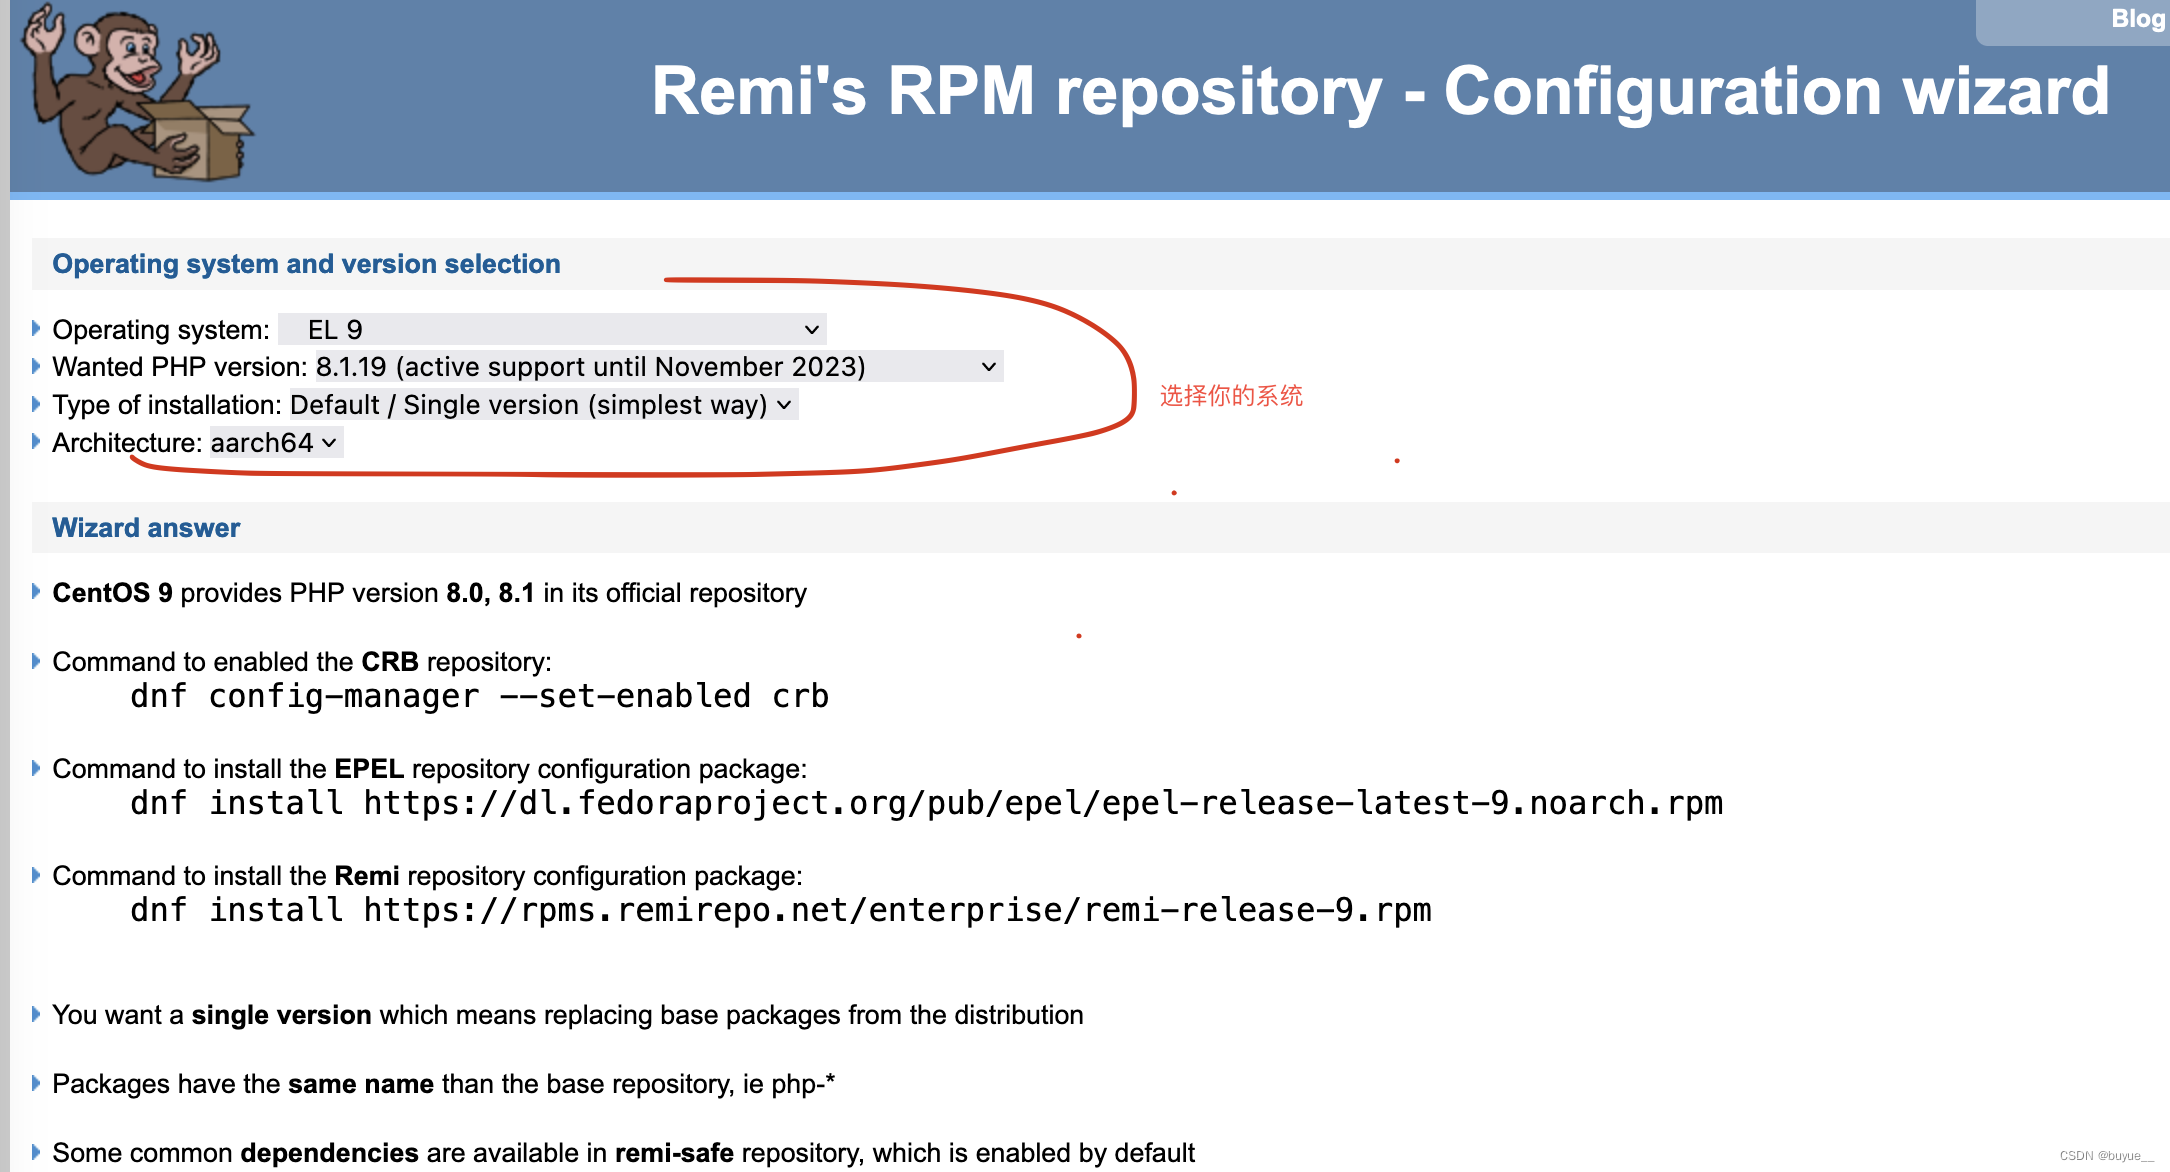Click the monkey mascot logo
The image size is (2170, 1172).
click(x=138, y=92)
